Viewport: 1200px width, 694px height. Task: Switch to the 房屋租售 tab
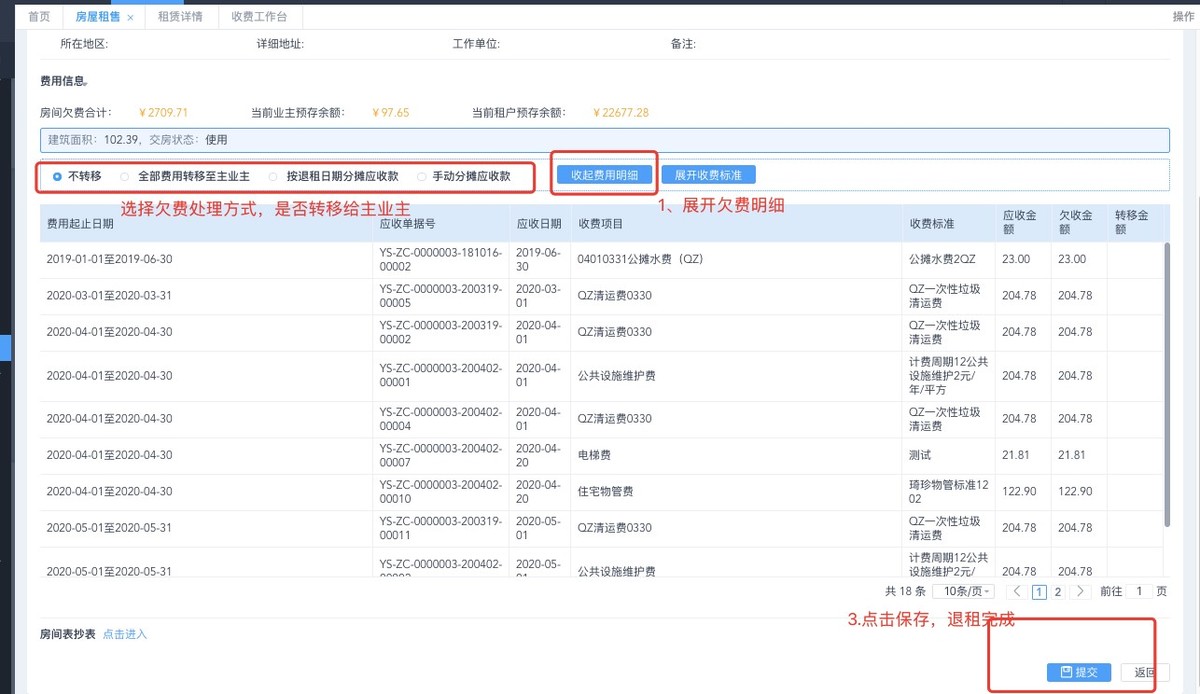(97, 17)
